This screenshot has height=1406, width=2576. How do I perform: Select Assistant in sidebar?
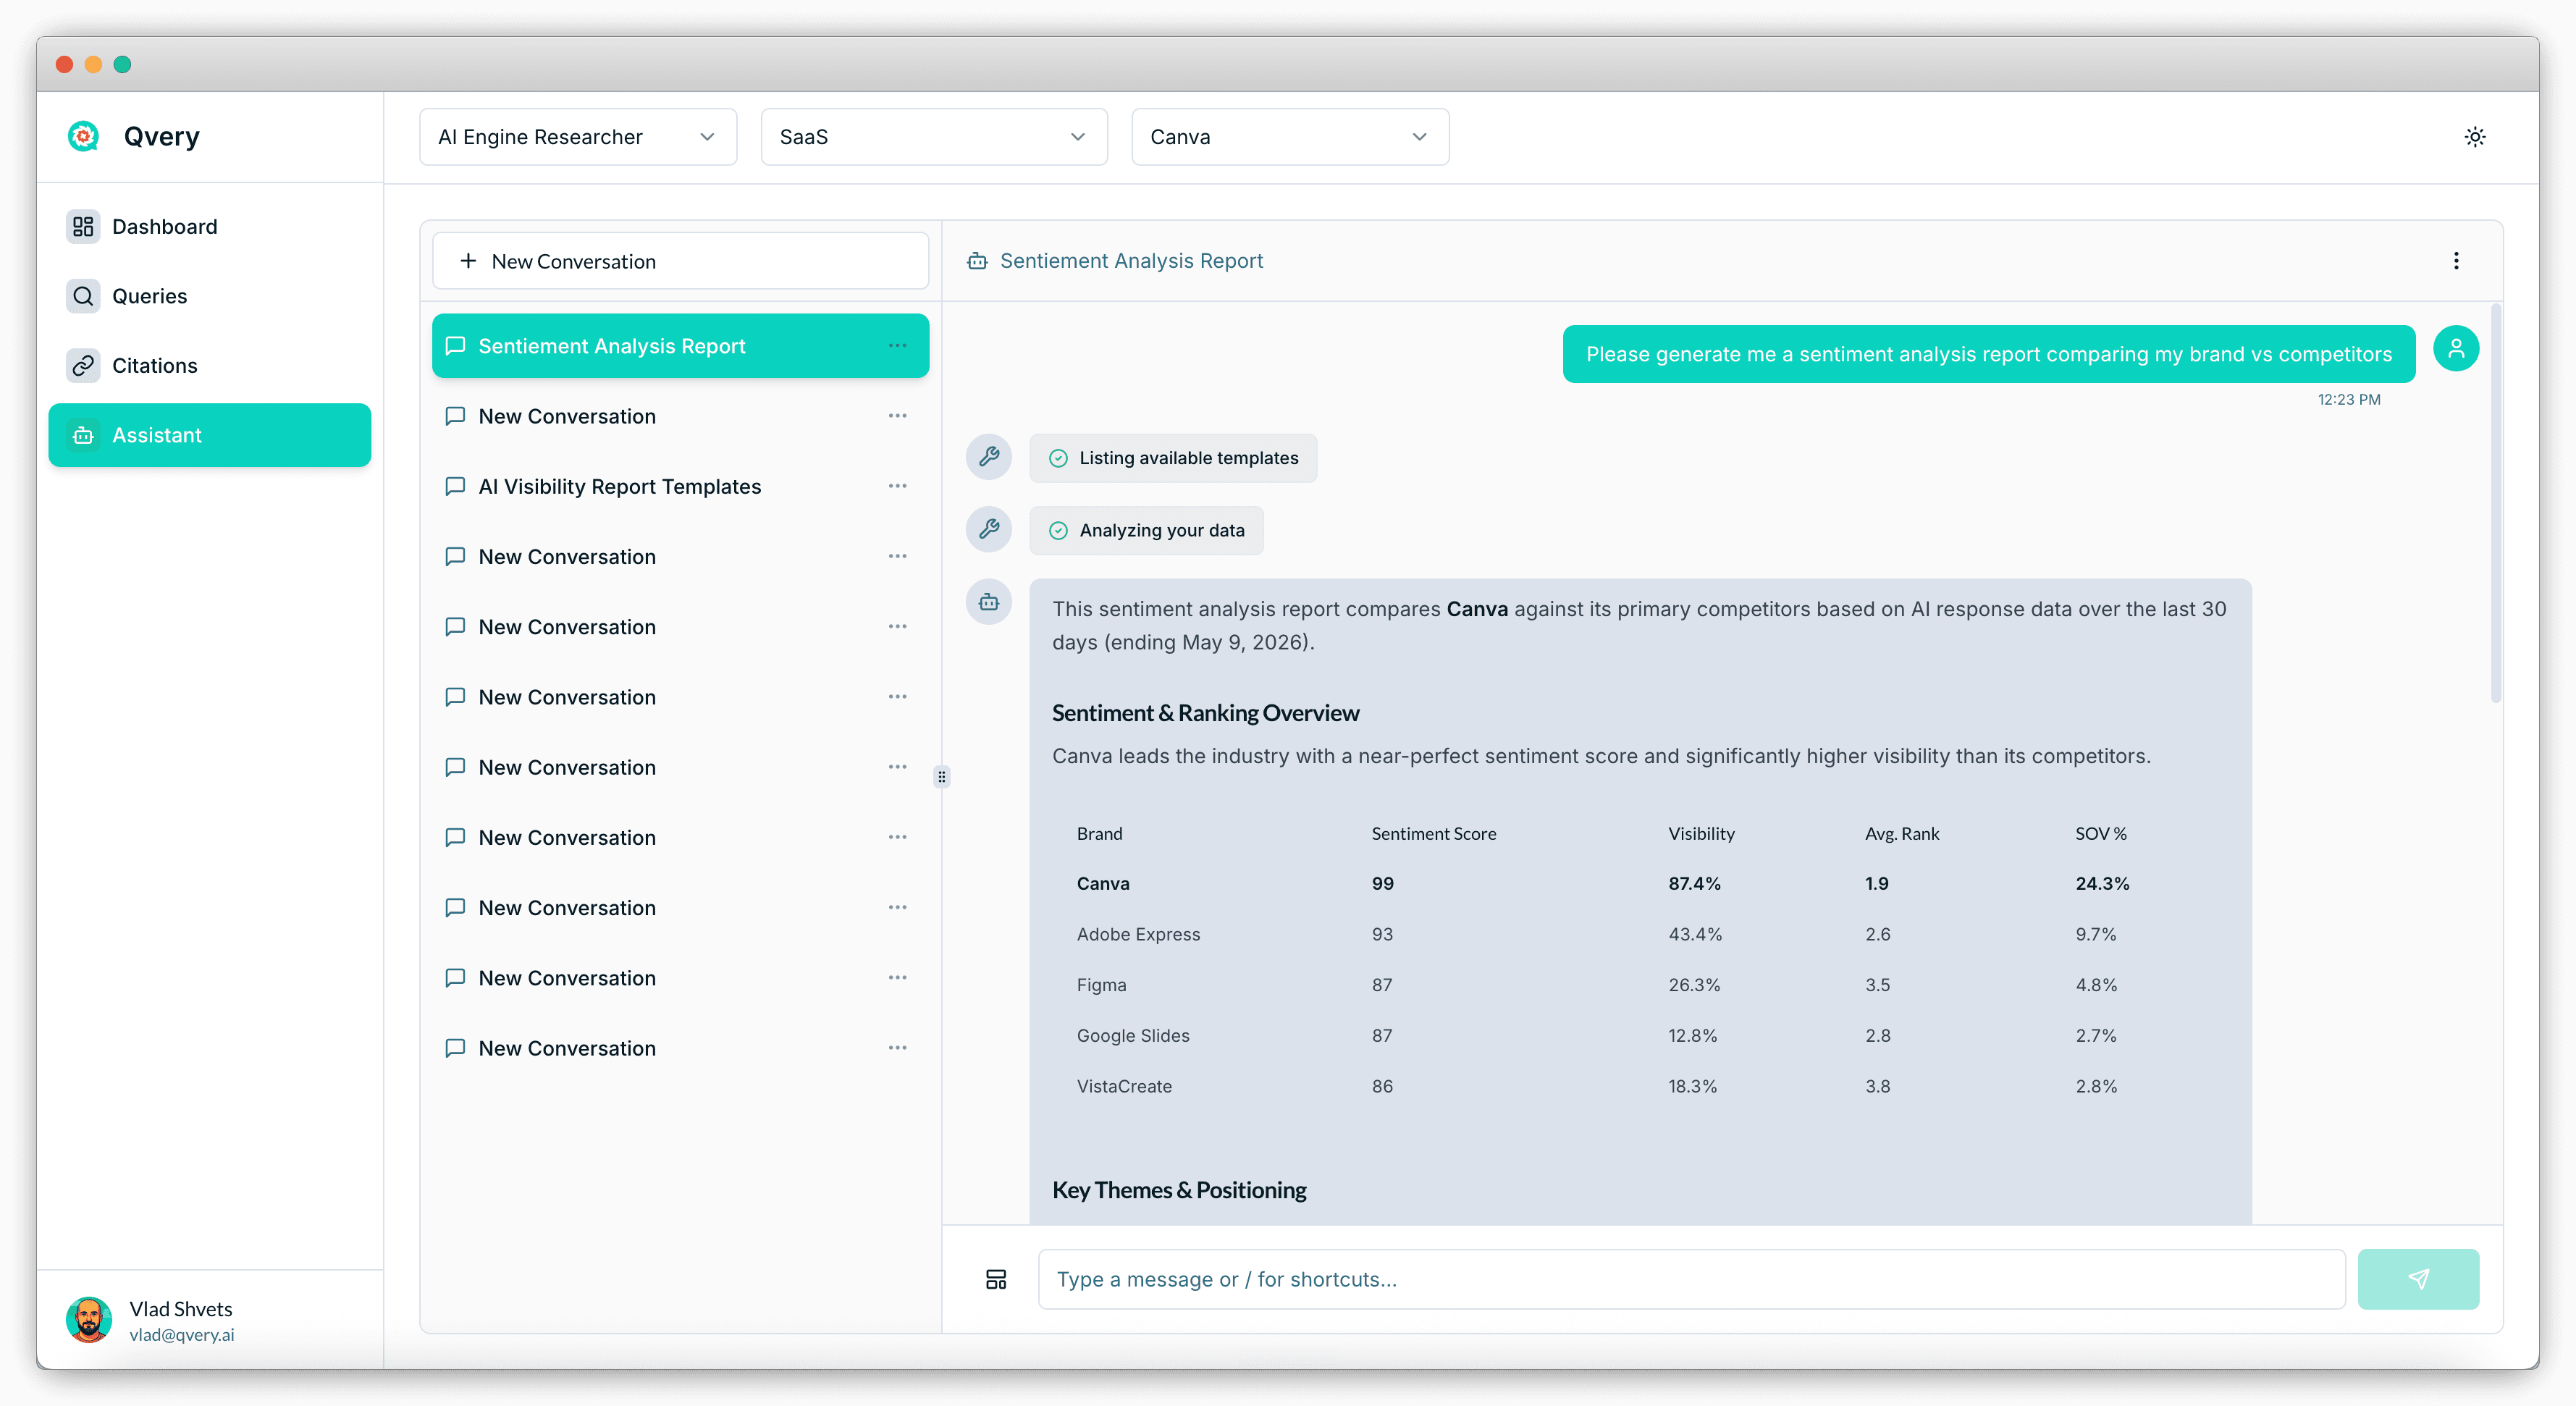point(209,435)
